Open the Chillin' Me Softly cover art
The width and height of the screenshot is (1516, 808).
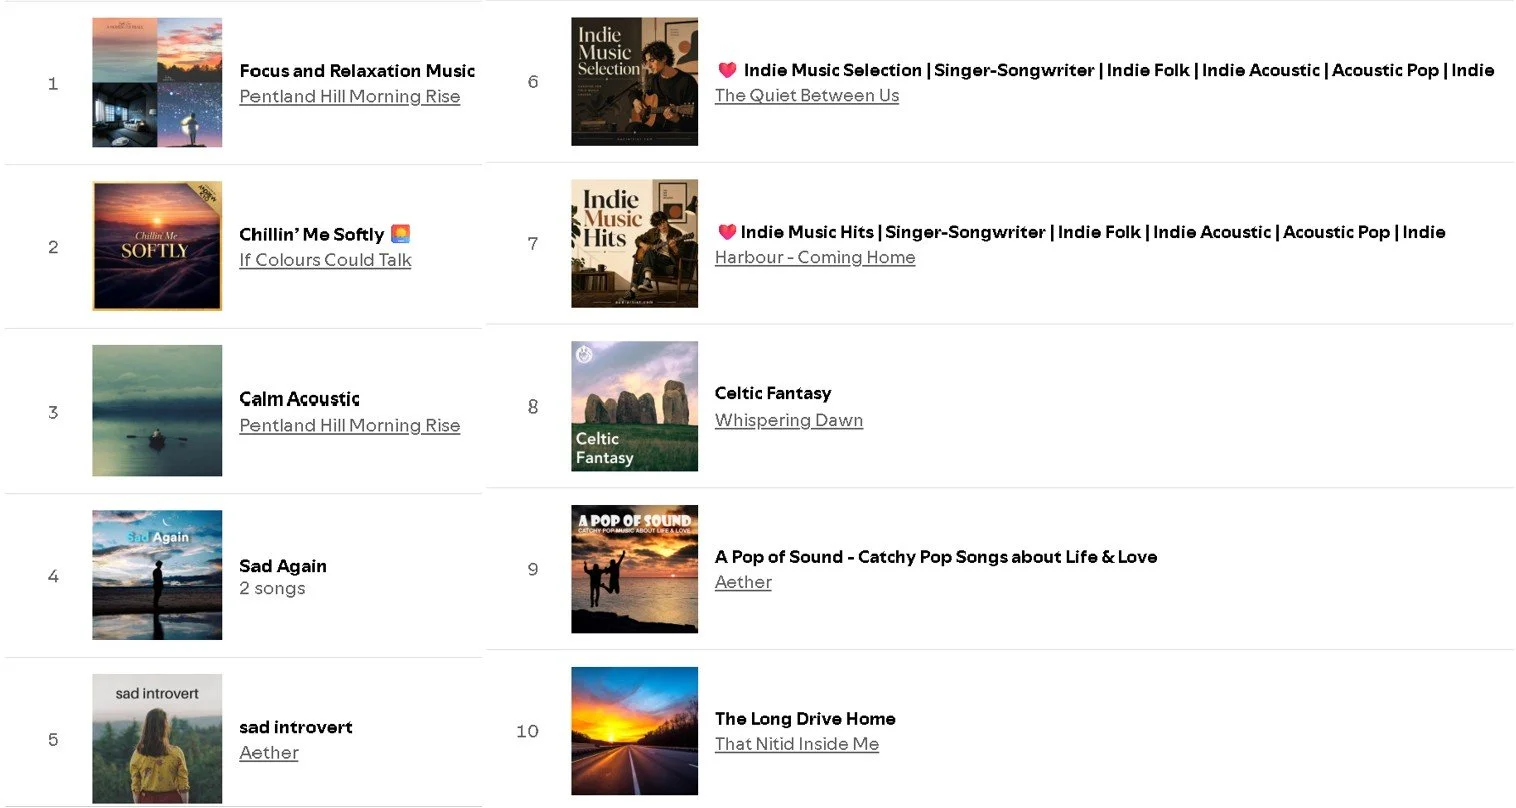click(157, 246)
